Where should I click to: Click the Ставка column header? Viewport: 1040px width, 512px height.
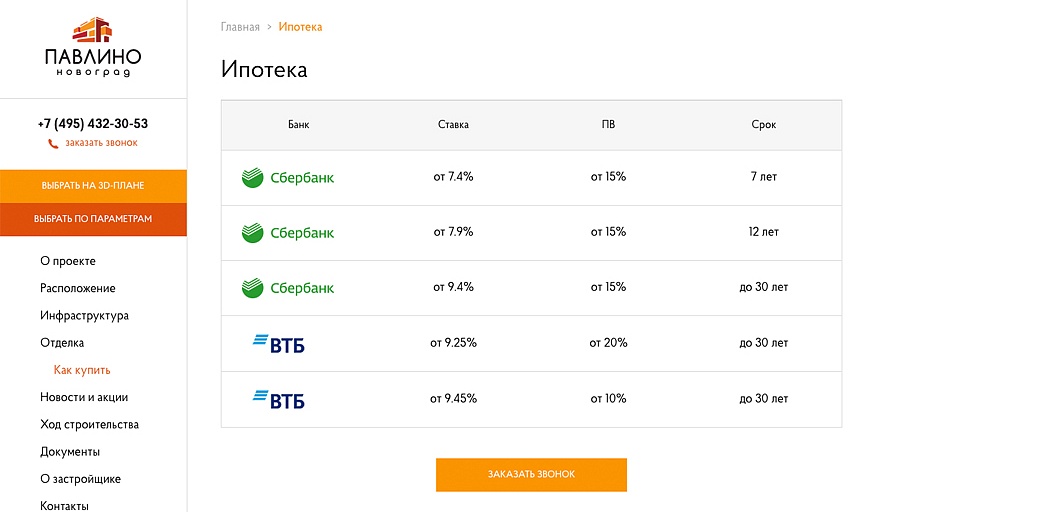click(453, 125)
